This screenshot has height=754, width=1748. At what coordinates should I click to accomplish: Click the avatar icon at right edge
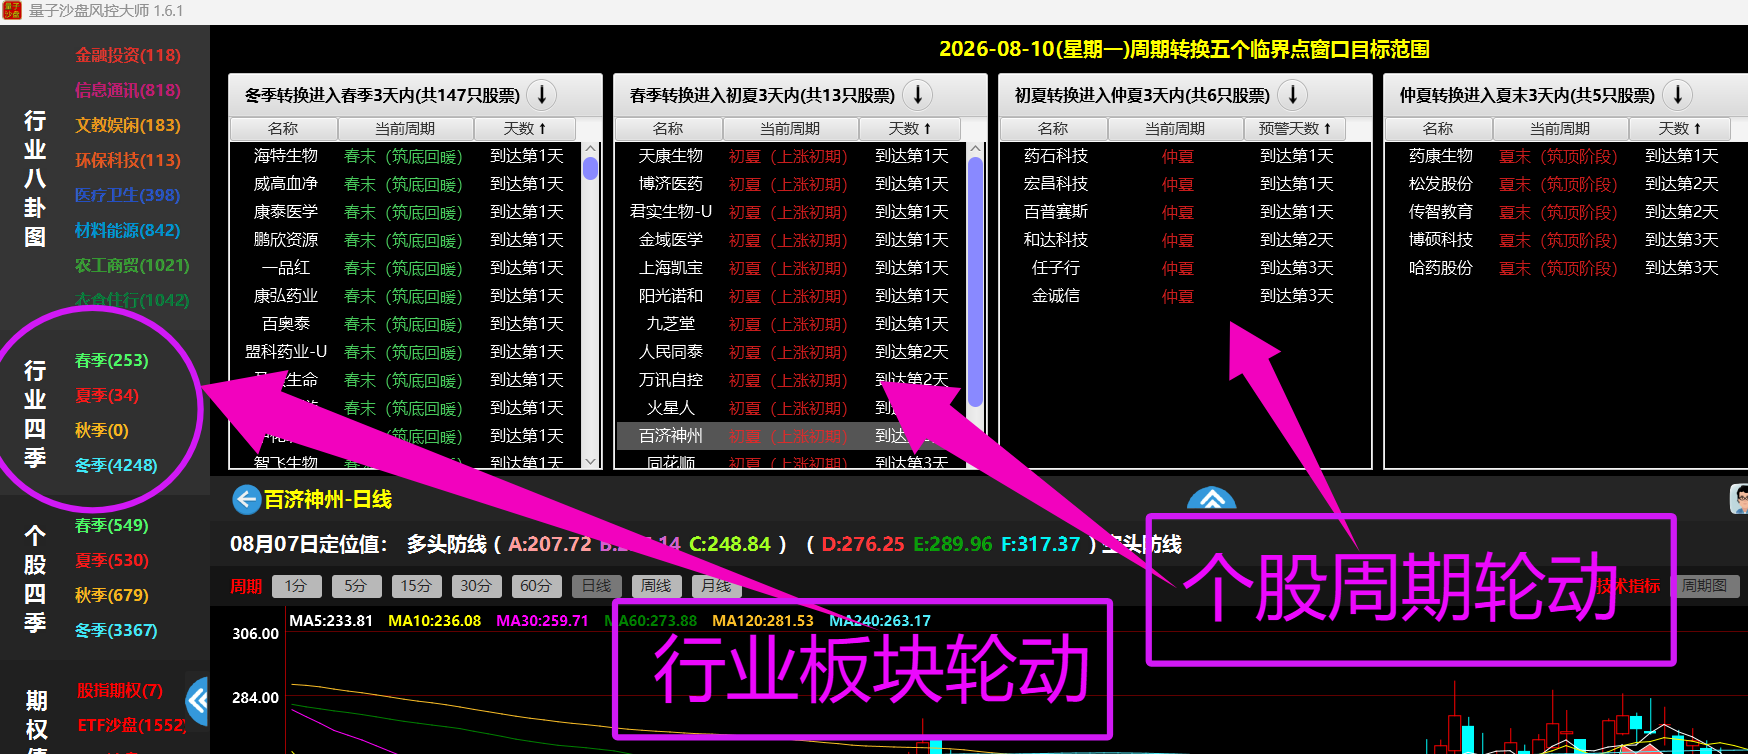[1739, 498]
